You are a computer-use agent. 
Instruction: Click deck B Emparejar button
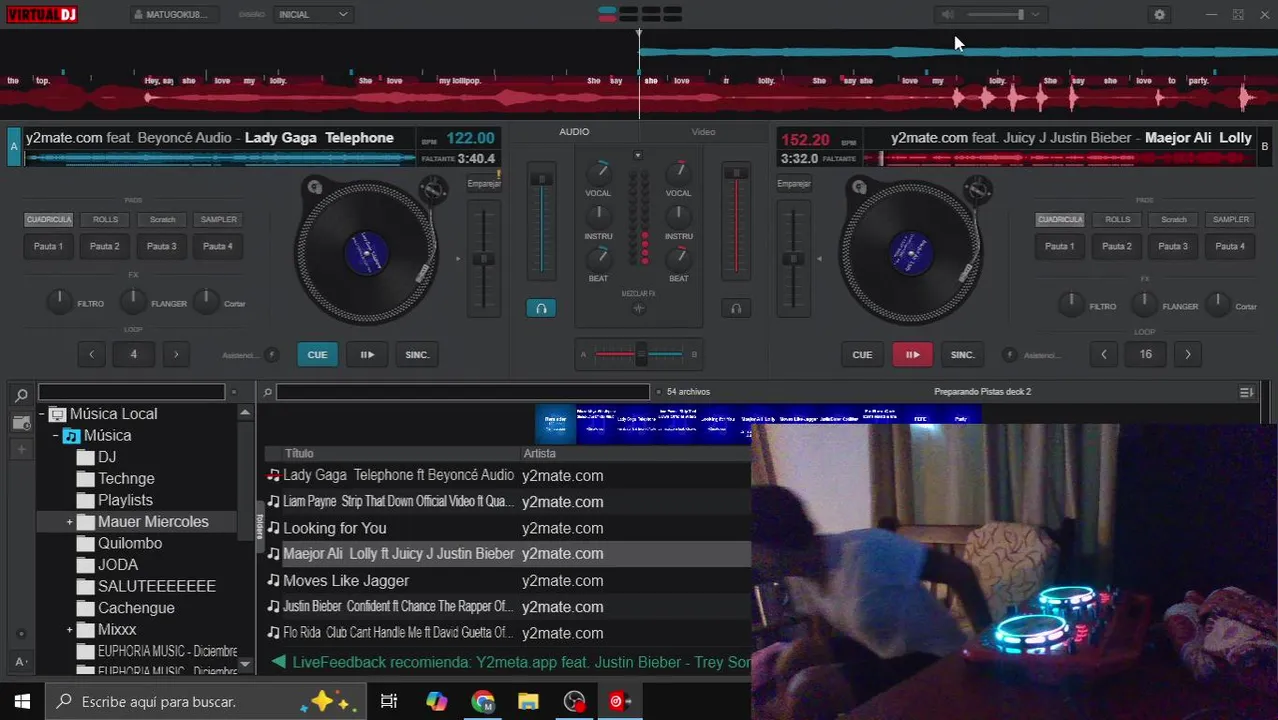(794, 184)
